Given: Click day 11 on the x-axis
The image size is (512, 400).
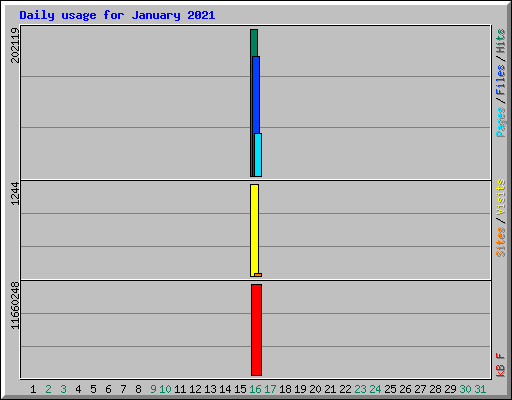Looking at the screenshot, I should pos(180,389).
